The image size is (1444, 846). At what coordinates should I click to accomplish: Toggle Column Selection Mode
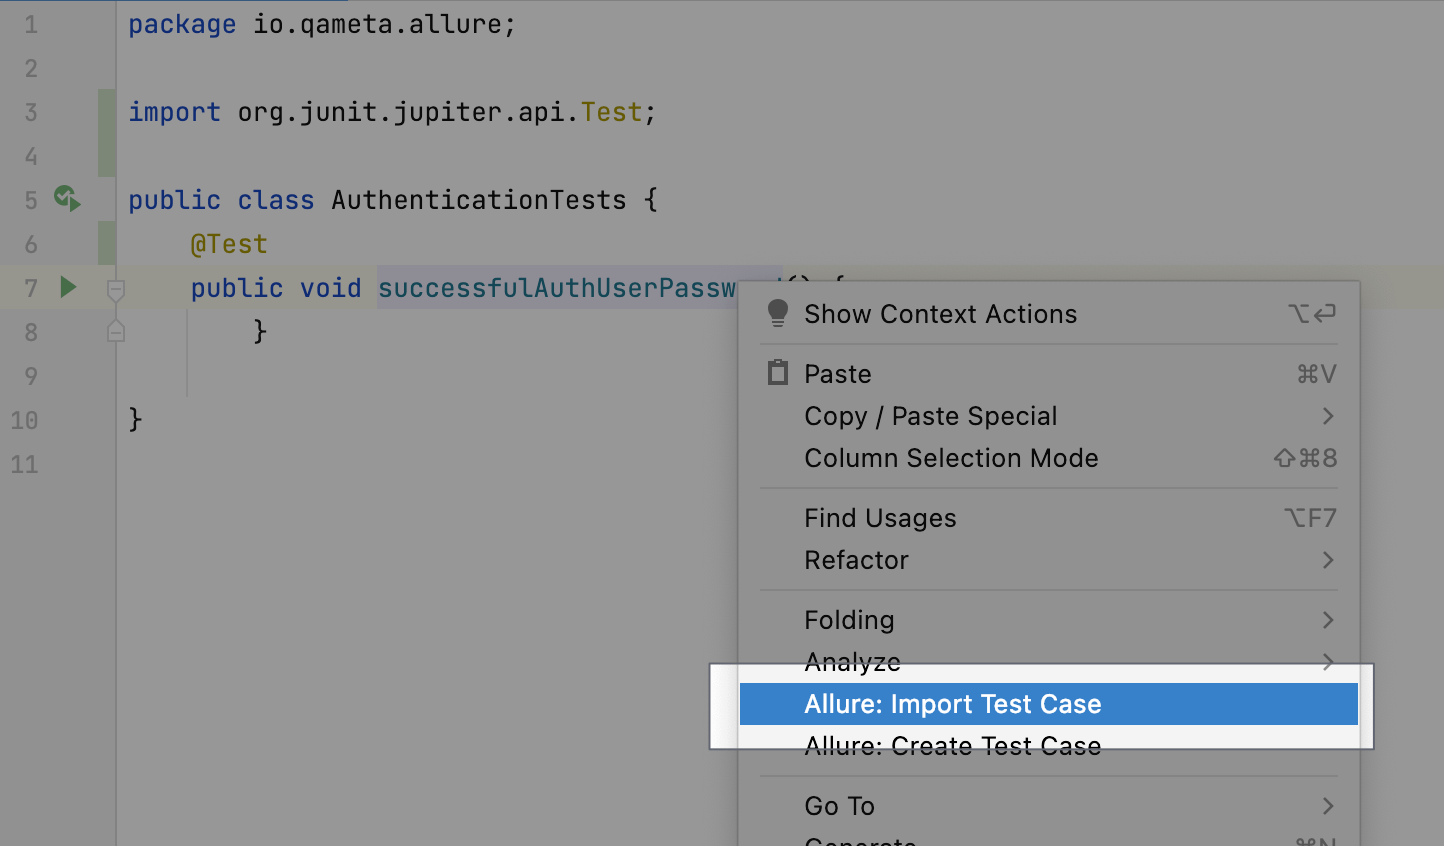(x=951, y=458)
